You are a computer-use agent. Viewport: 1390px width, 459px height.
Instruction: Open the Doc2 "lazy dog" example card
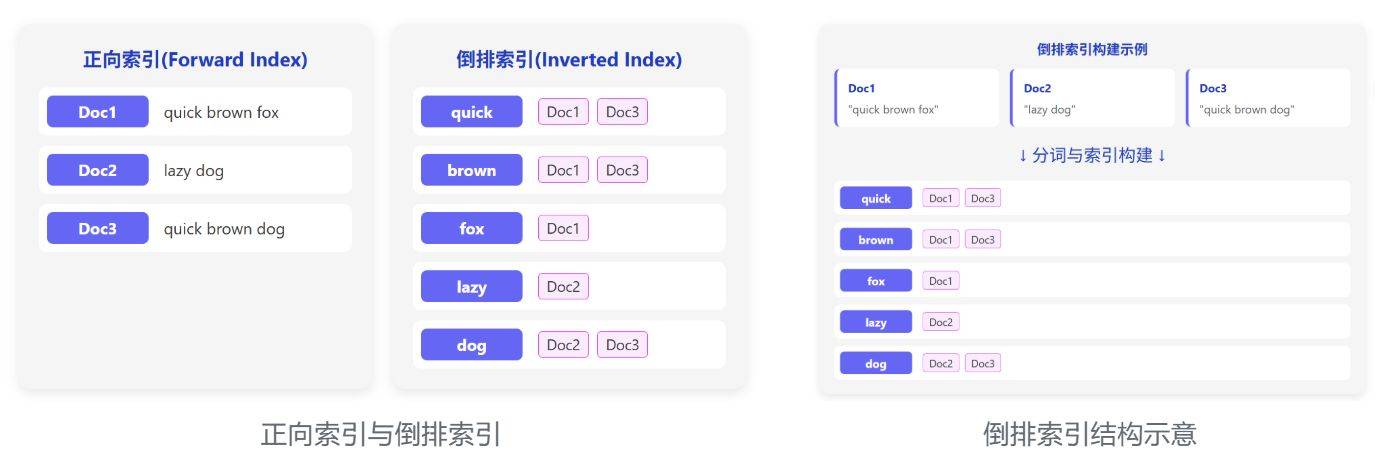(1093, 98)
